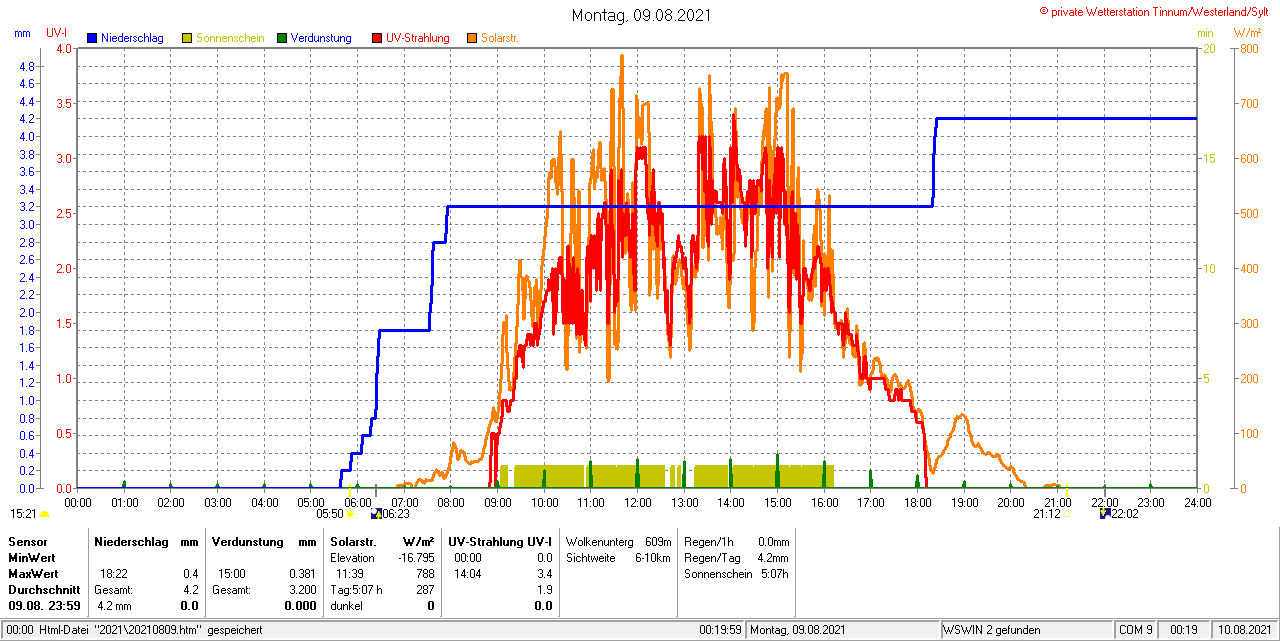The image size is (1280, 641).
Task: Click the Sonnenschein 5:07h entry
Action: pyautogui.click(x=737, y=574)
